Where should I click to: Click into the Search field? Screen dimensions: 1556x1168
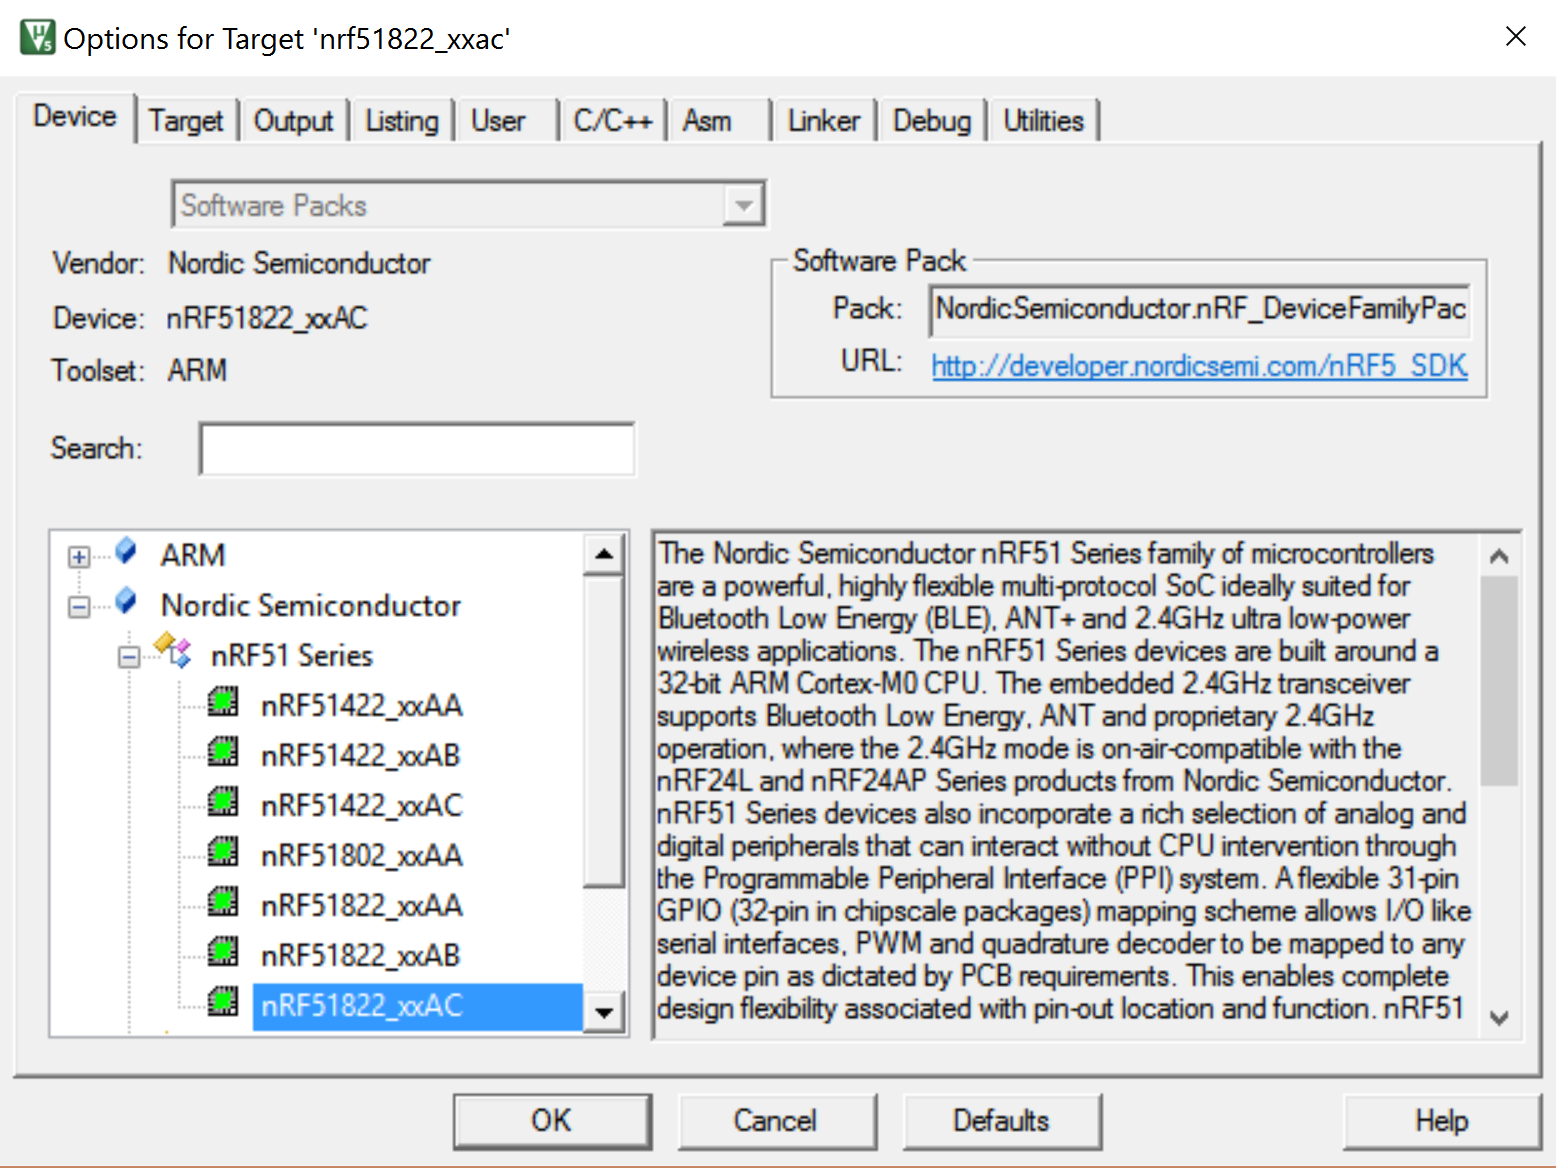pyautogui.click(x=417, y=449)
